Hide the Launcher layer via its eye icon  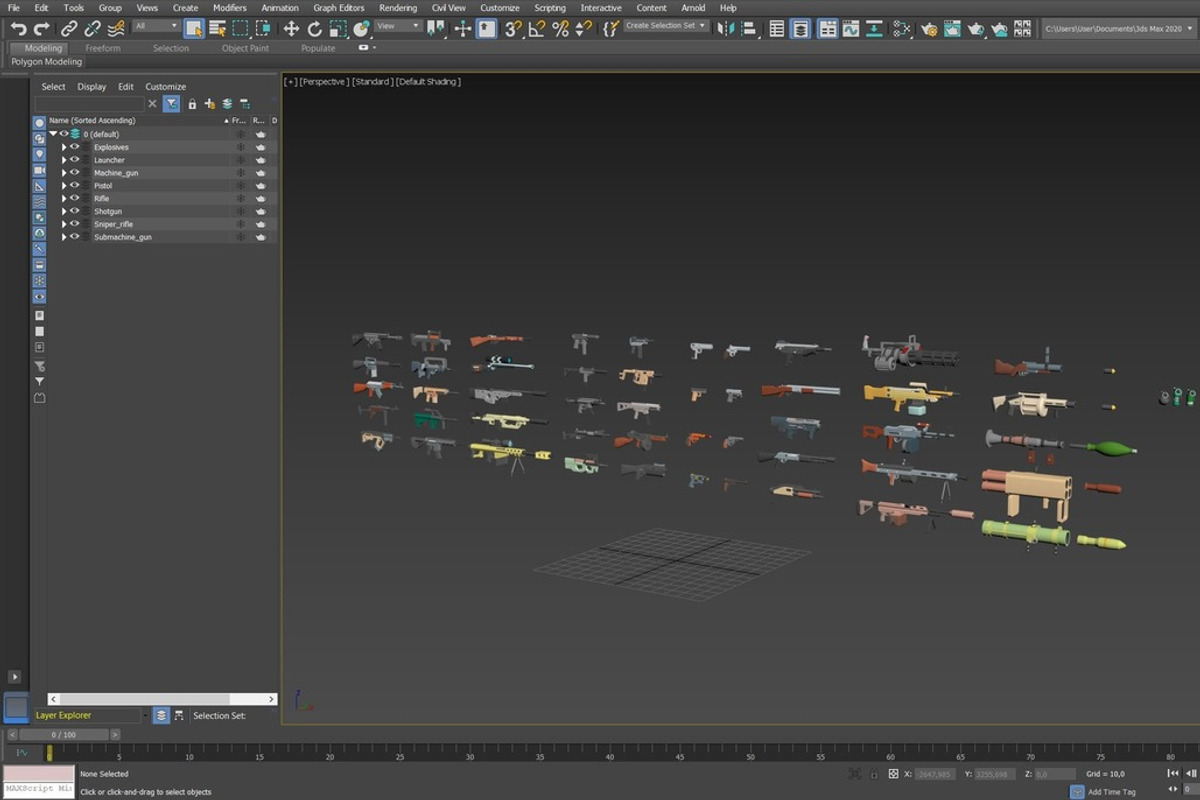74,160
